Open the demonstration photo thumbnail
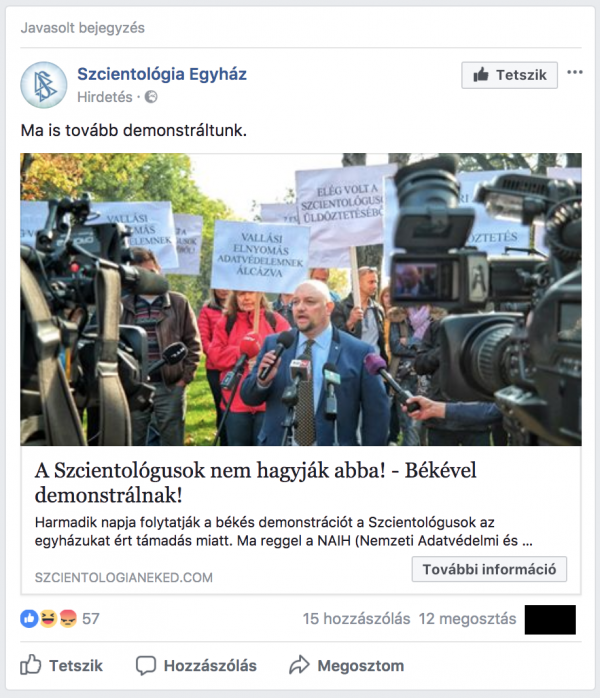 301,299
